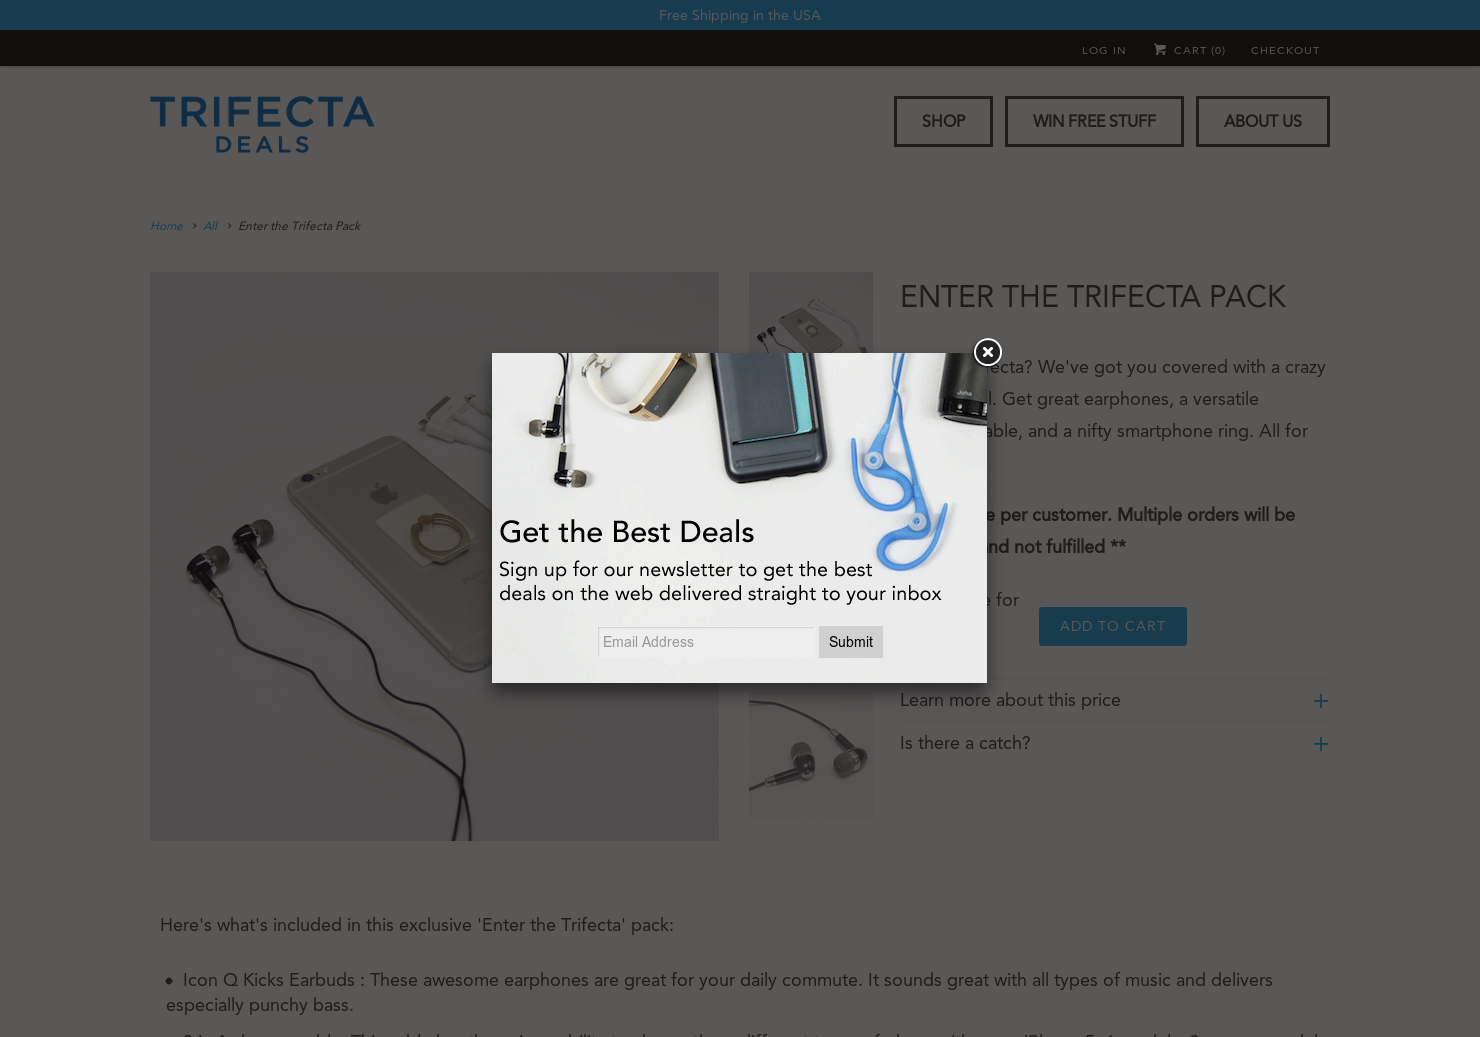The image size is (1480, 1037).
Task: Close the newsletter popup
Action: [987, 352]
